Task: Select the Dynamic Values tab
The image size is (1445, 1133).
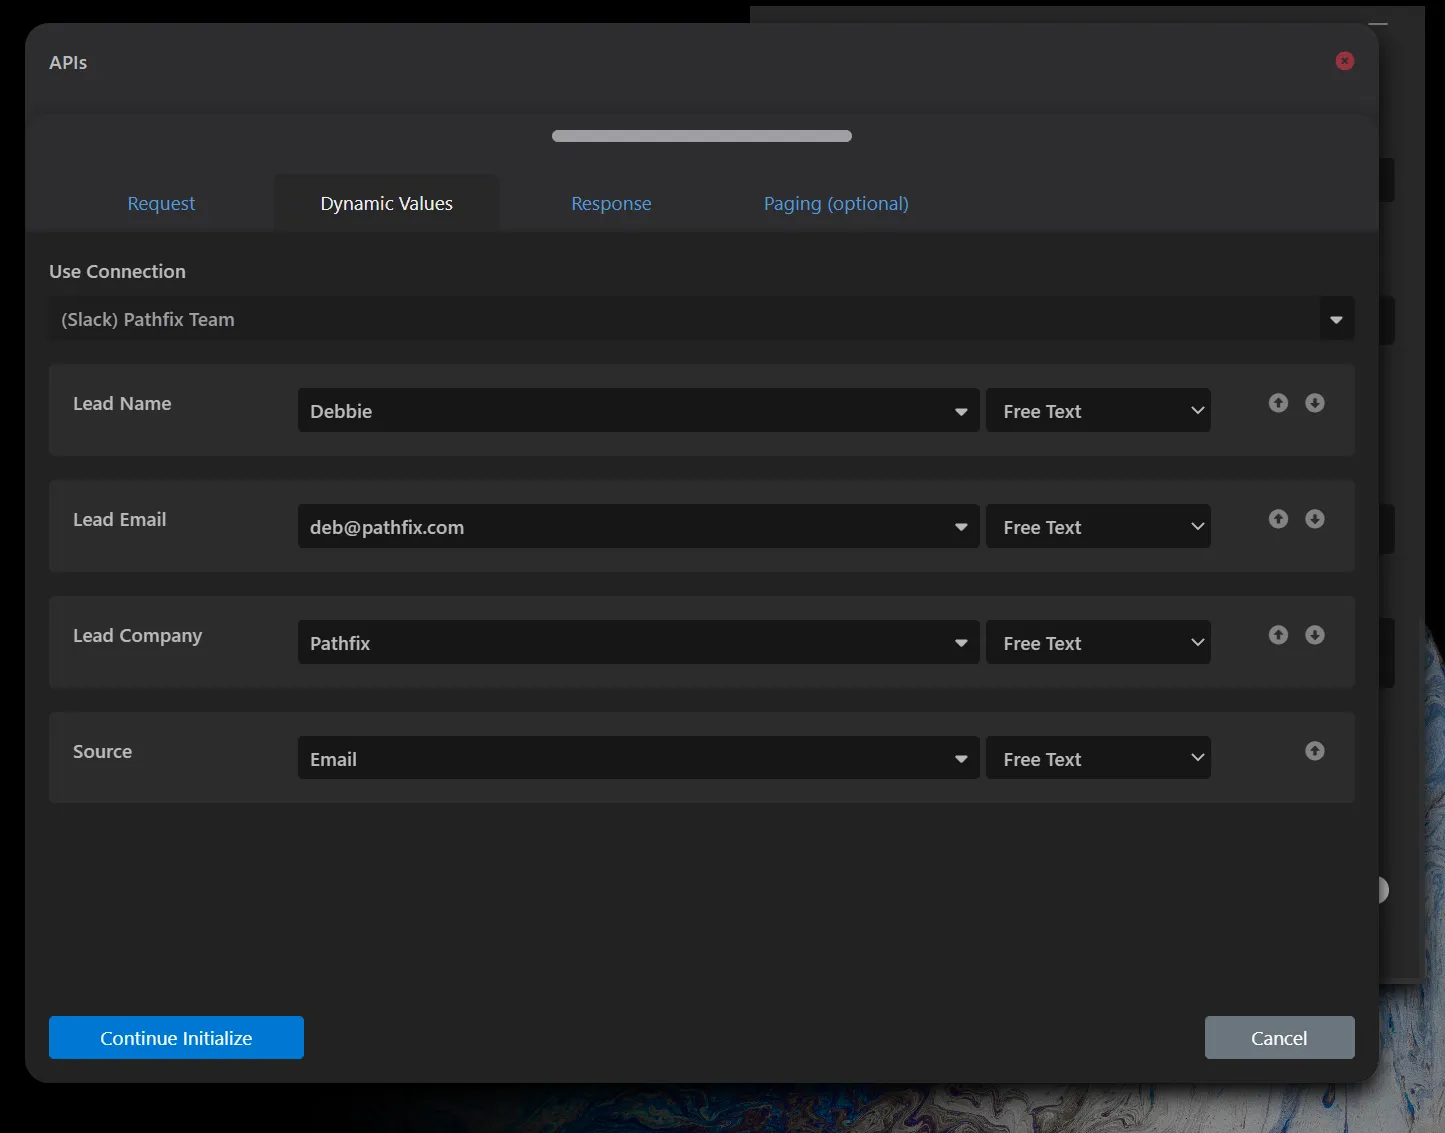Action: coord(386,203)
